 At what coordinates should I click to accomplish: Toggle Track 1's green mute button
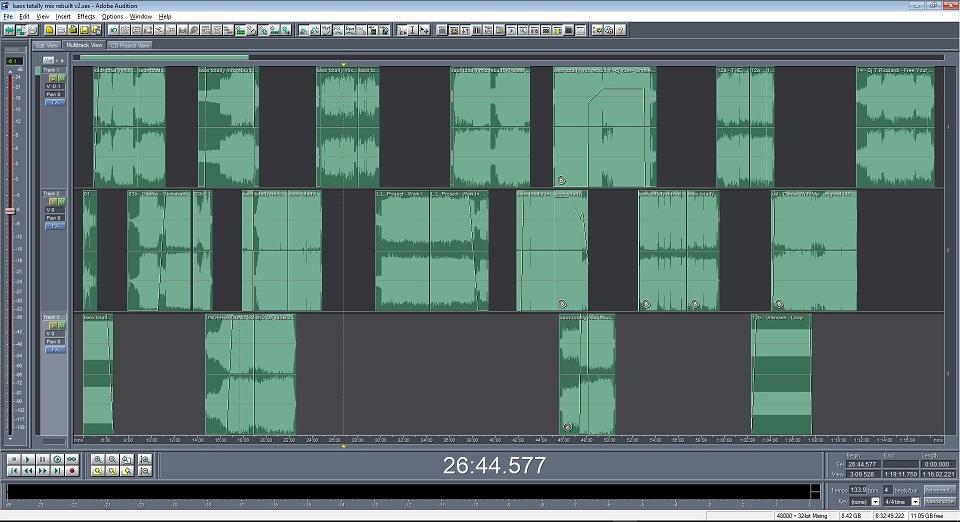[x=62, y=78]
